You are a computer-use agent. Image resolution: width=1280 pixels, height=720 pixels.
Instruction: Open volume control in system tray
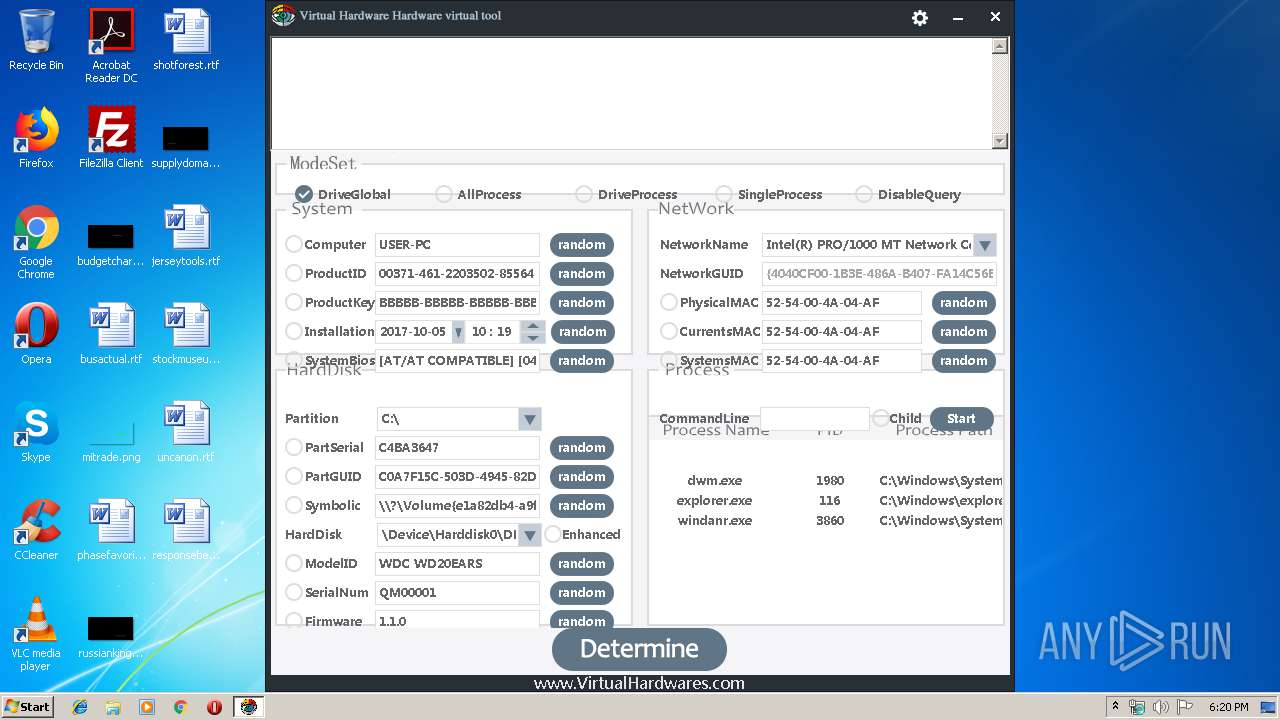click(x=1161, y=707)
